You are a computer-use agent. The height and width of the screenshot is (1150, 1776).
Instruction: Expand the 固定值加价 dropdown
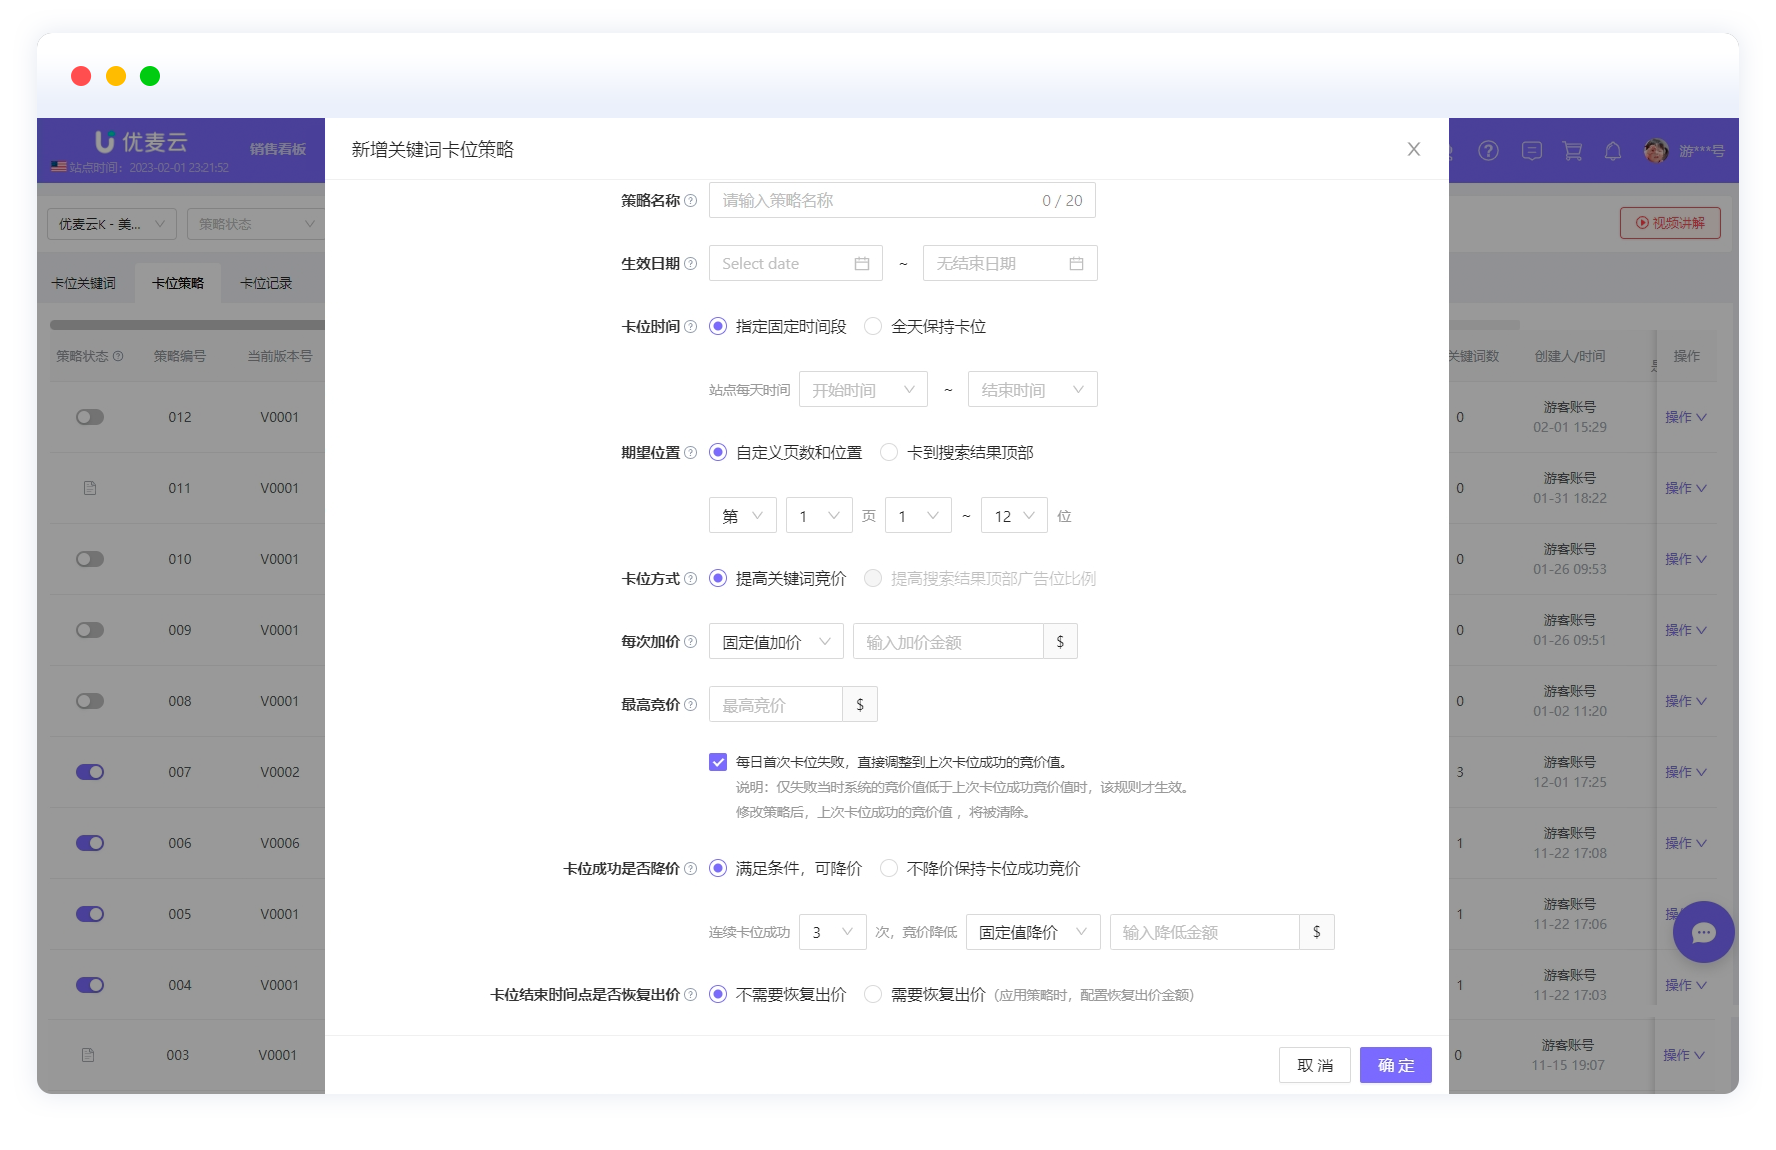pos(775,642)
